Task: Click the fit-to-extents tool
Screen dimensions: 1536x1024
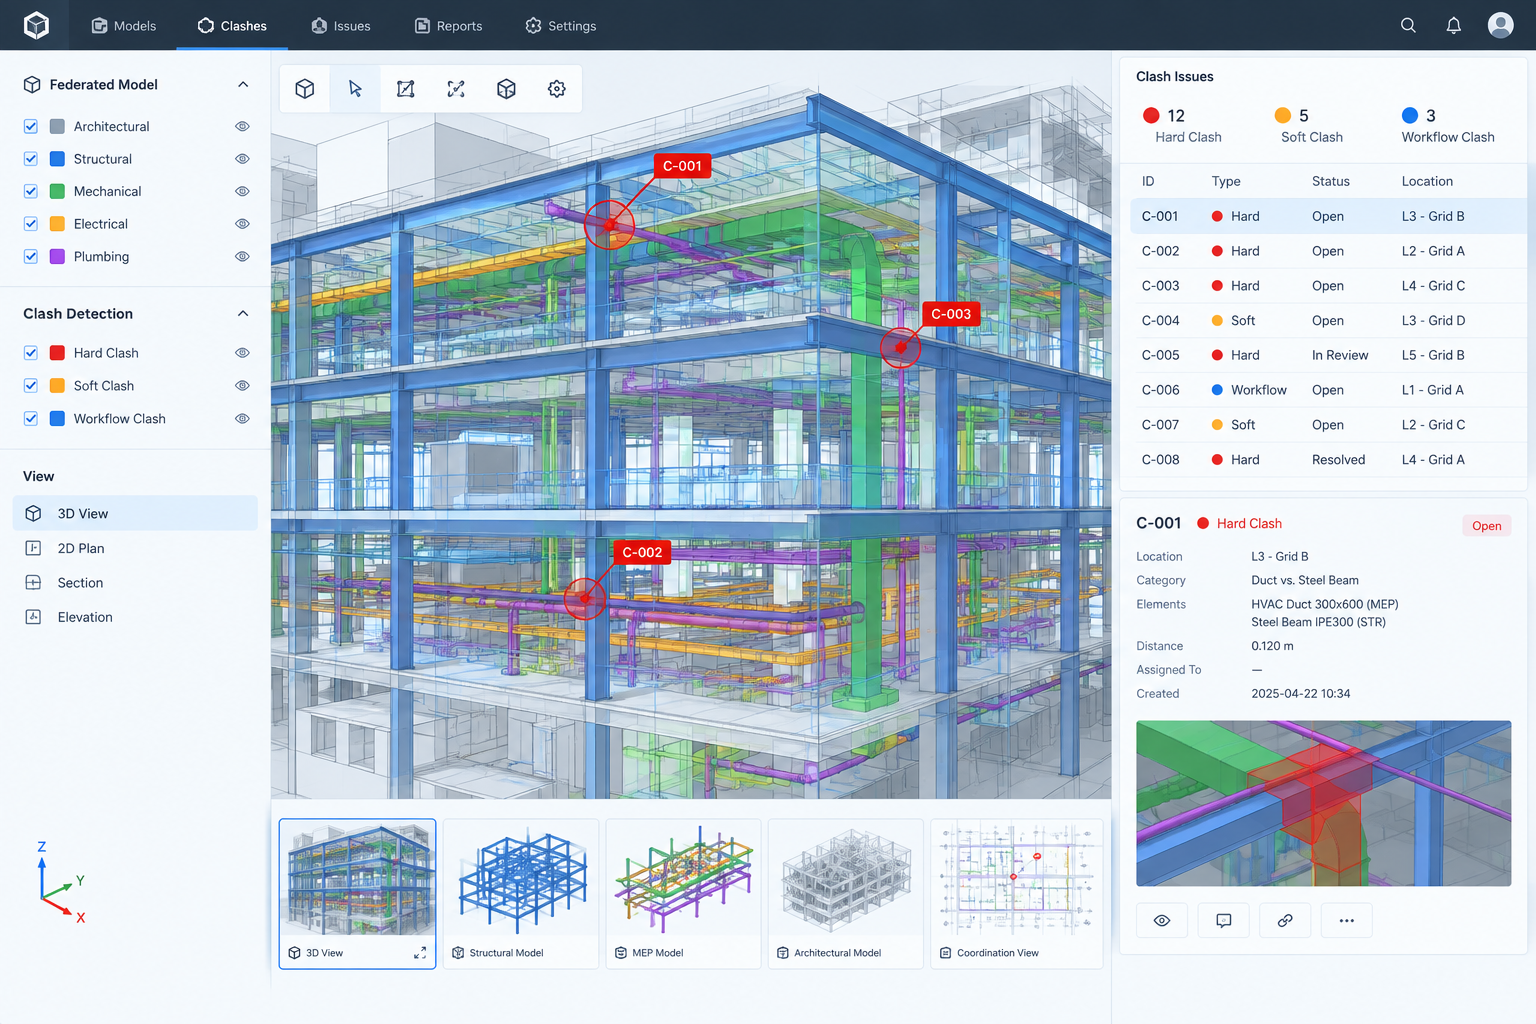Action: 456,89
